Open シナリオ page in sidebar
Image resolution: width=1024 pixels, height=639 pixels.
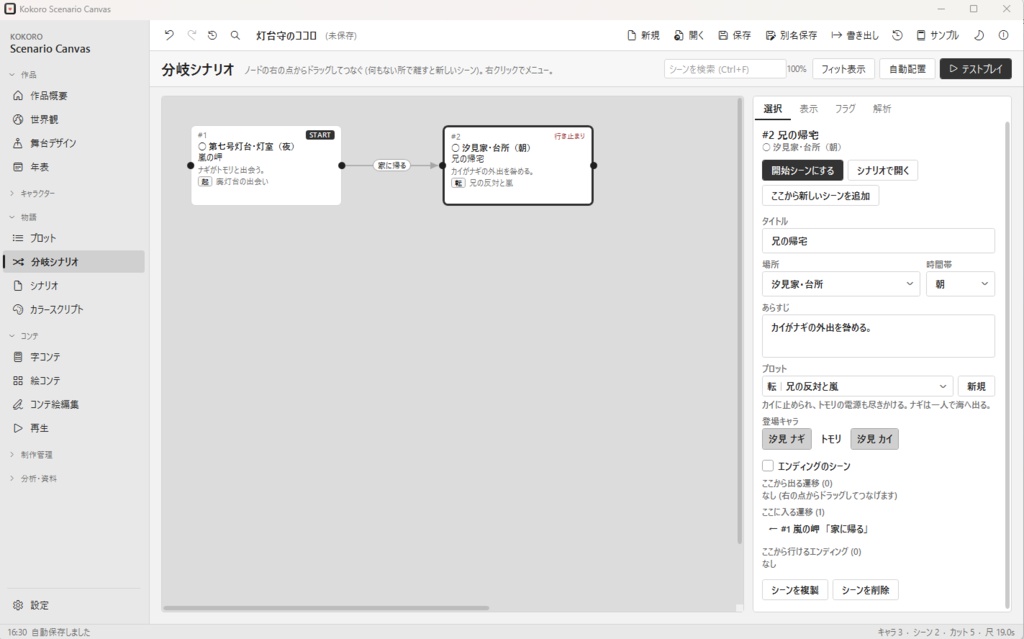click(x=74, y=286)
